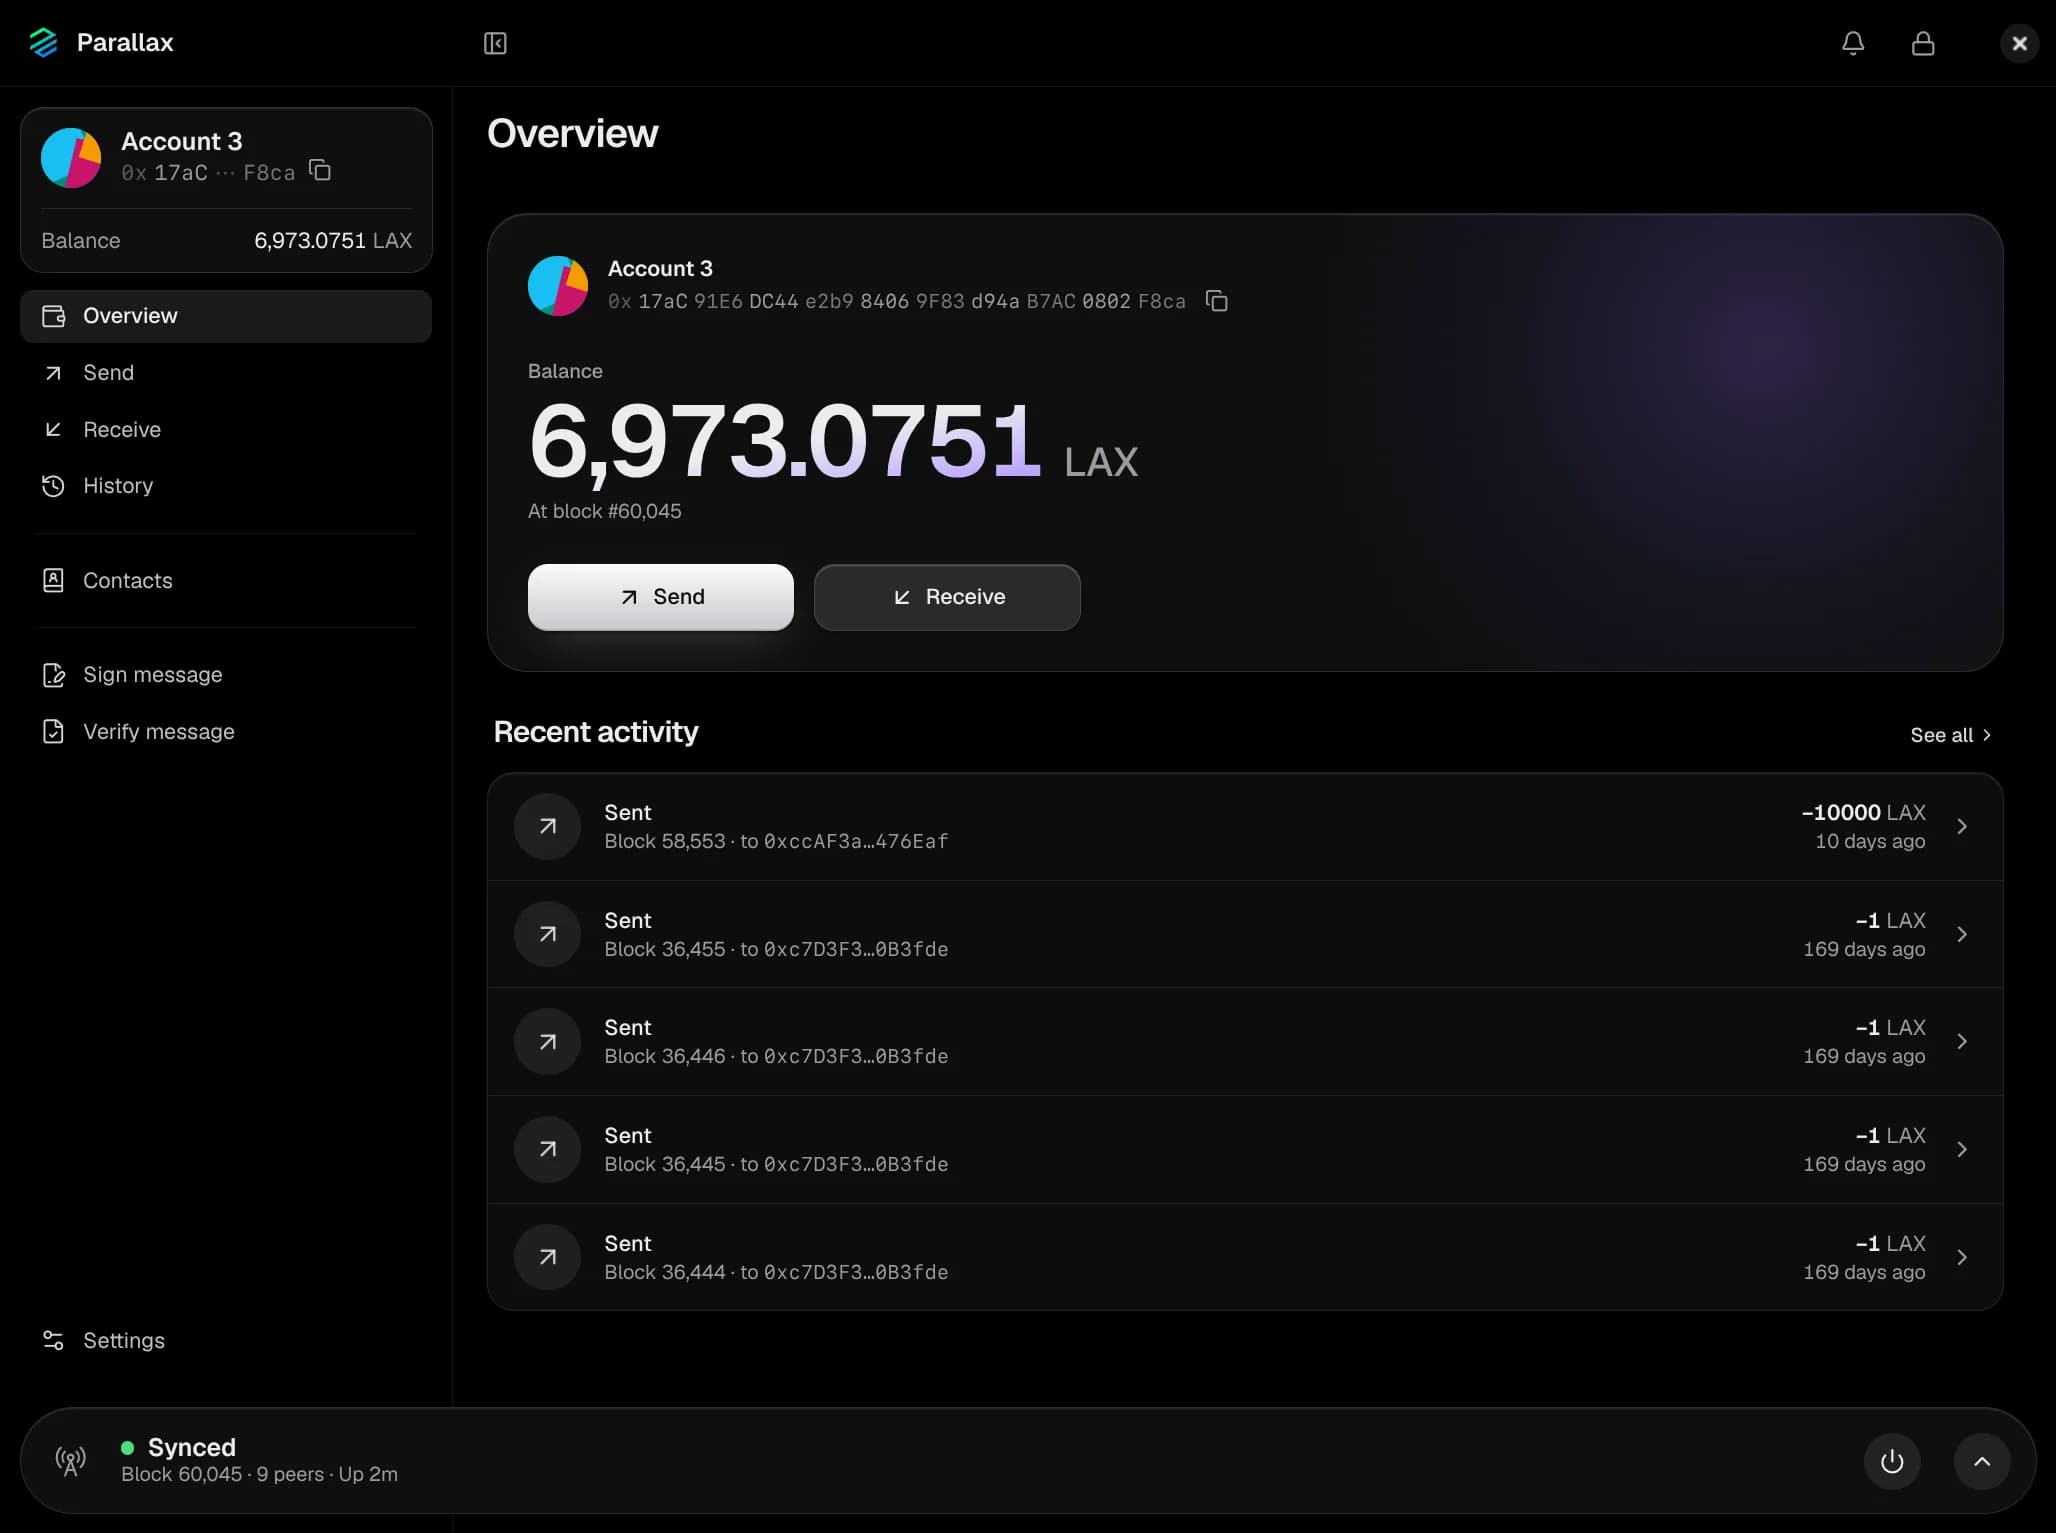Open the Block 36,446 transaction chevron
Image resolution: width=2056 pixels, height=1533 pixels.
[x=1962, y=1042]
